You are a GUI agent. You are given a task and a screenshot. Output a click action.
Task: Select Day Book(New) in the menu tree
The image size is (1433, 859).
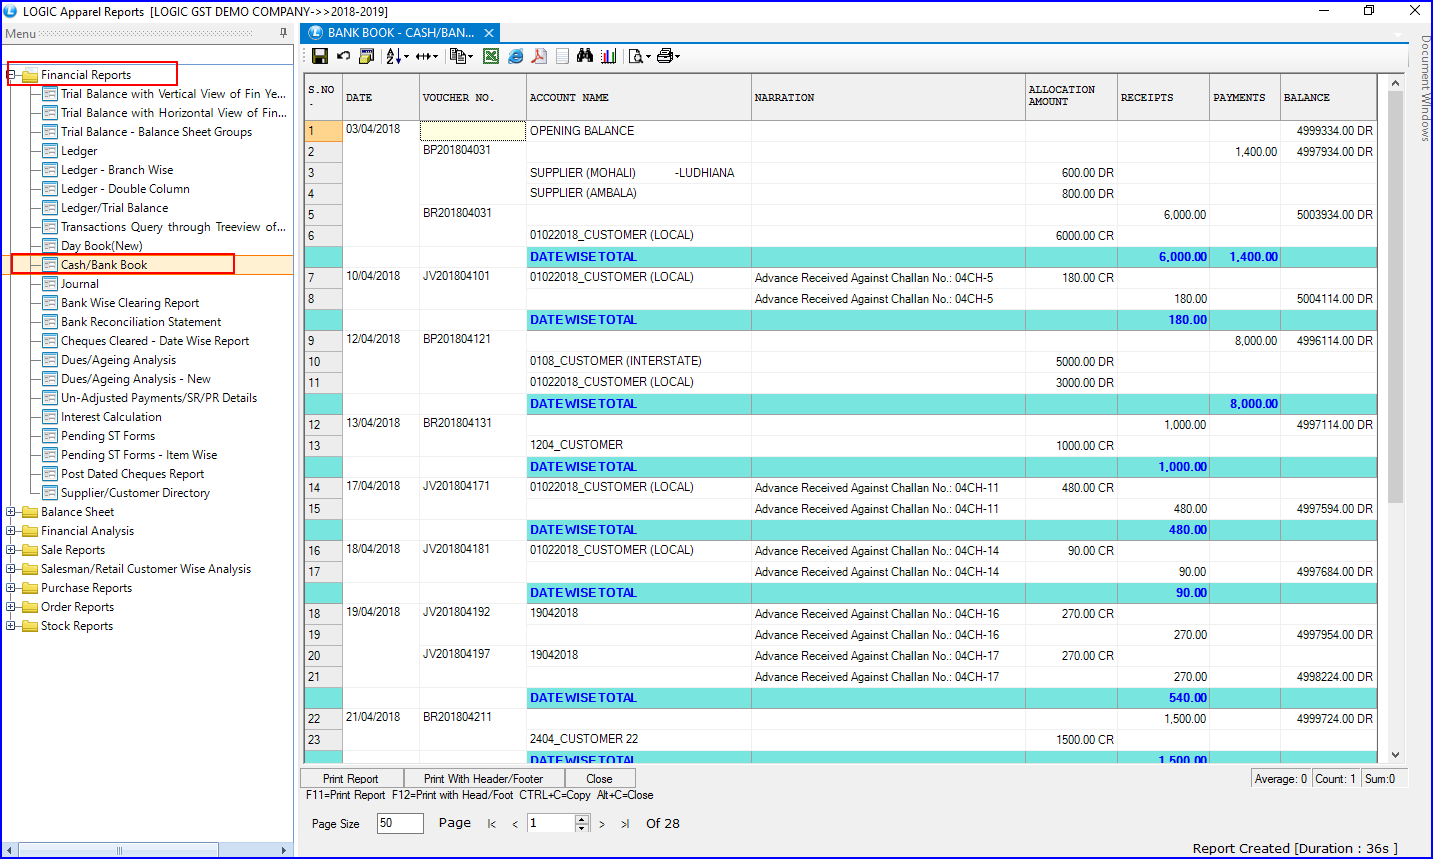[x=101, y=246]
